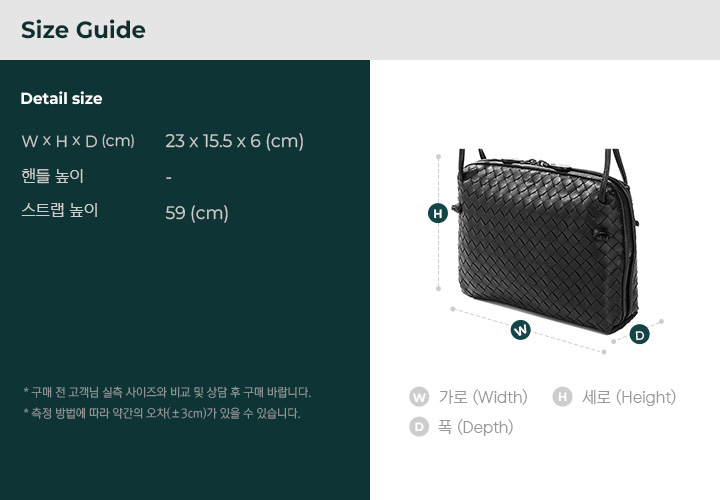Viewport: 720px width, 500px height.
Task: Click the 스트랩 높이 row label
Action: coord(60,210)
